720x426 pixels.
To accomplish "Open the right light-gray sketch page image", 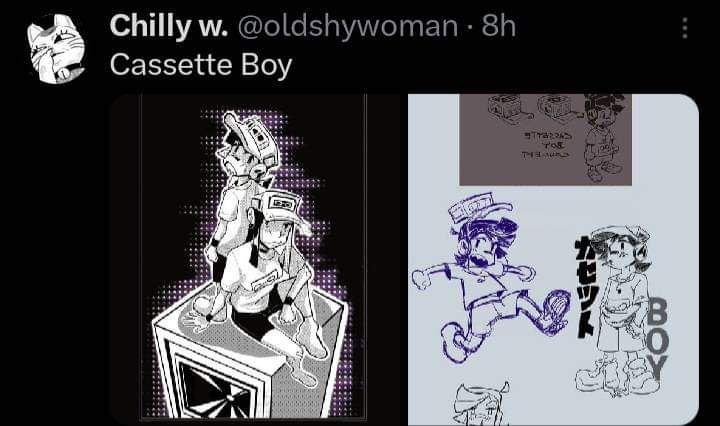I will pos(553,259).
